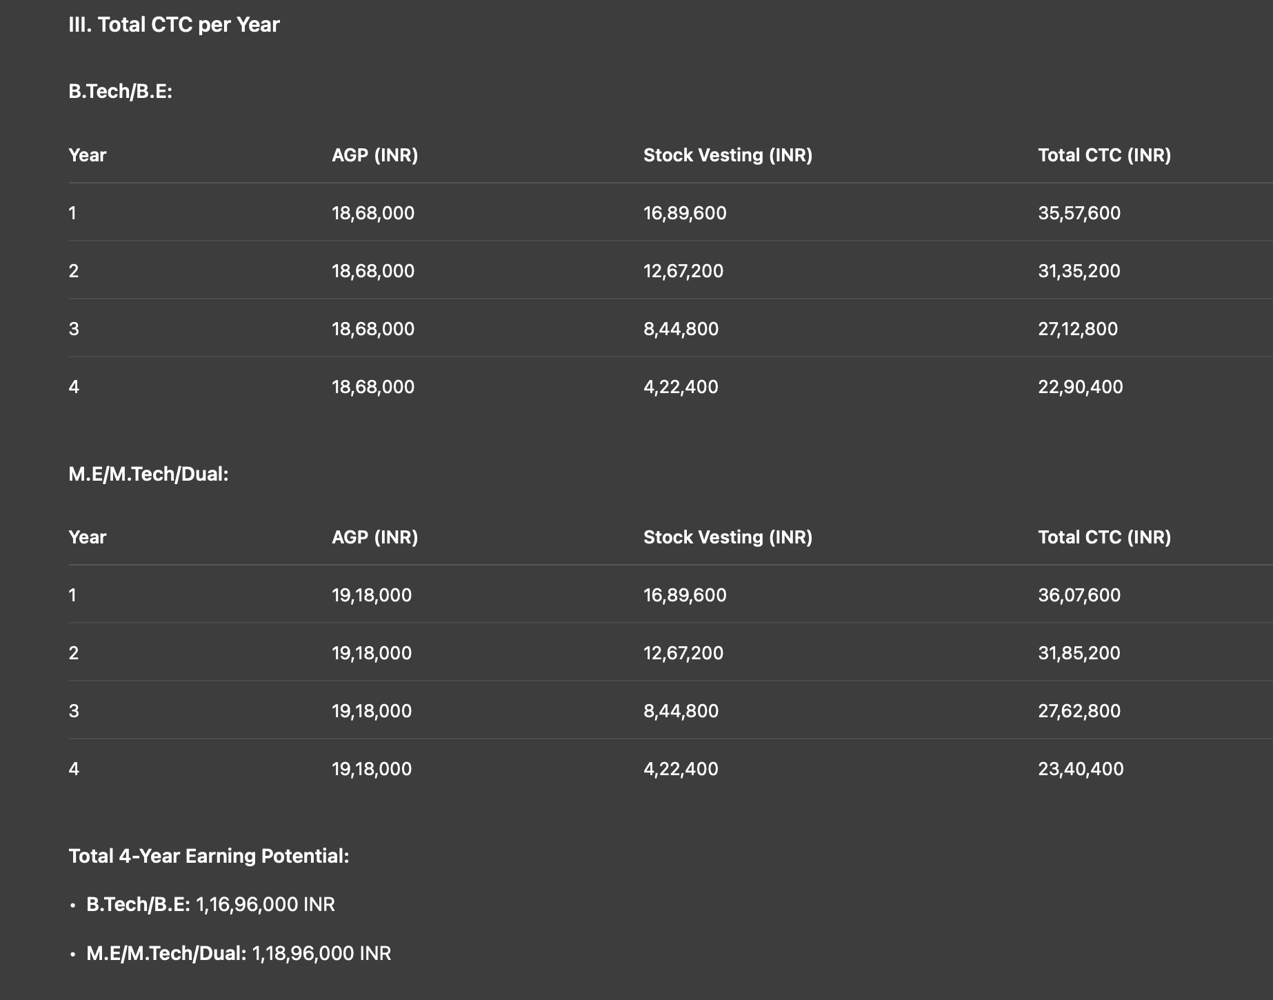This screenshot has height=1000, width=1273.
Task: Select Total CTC value 31,35,200
Action: (1079, 271)
